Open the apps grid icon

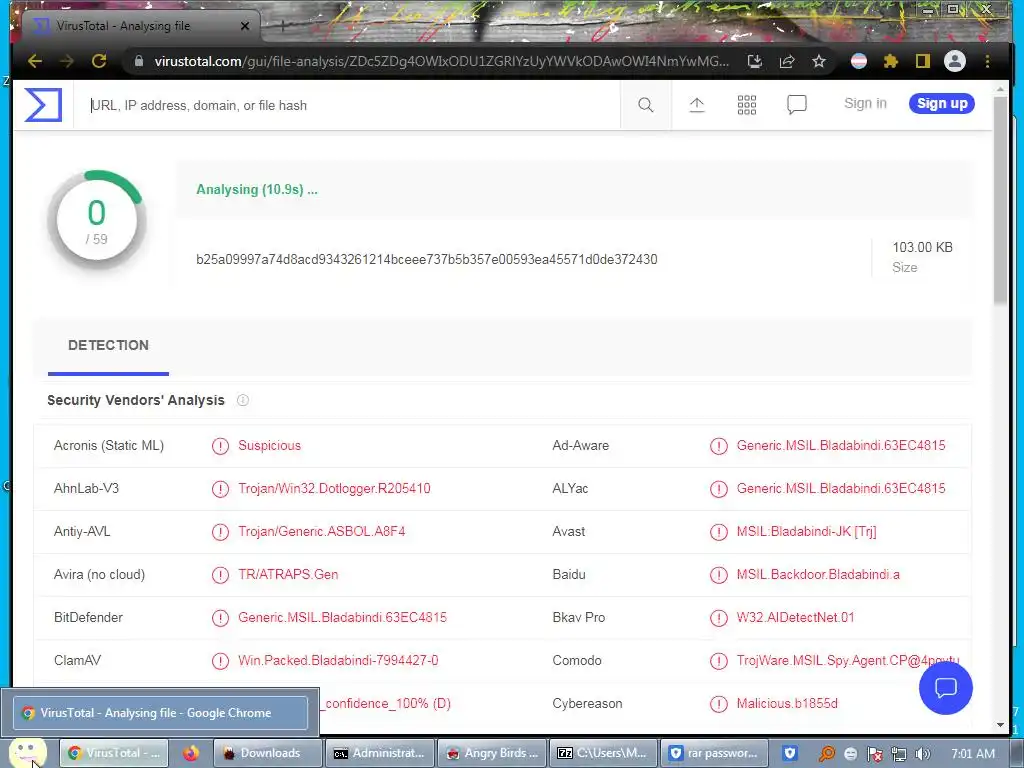746,104
